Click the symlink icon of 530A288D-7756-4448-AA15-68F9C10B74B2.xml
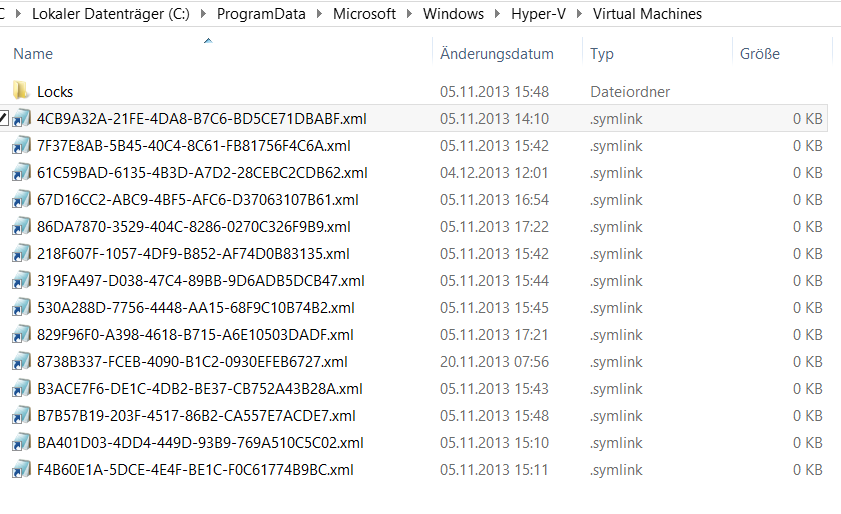Viewport: 841px width, 514px height. 21,307
